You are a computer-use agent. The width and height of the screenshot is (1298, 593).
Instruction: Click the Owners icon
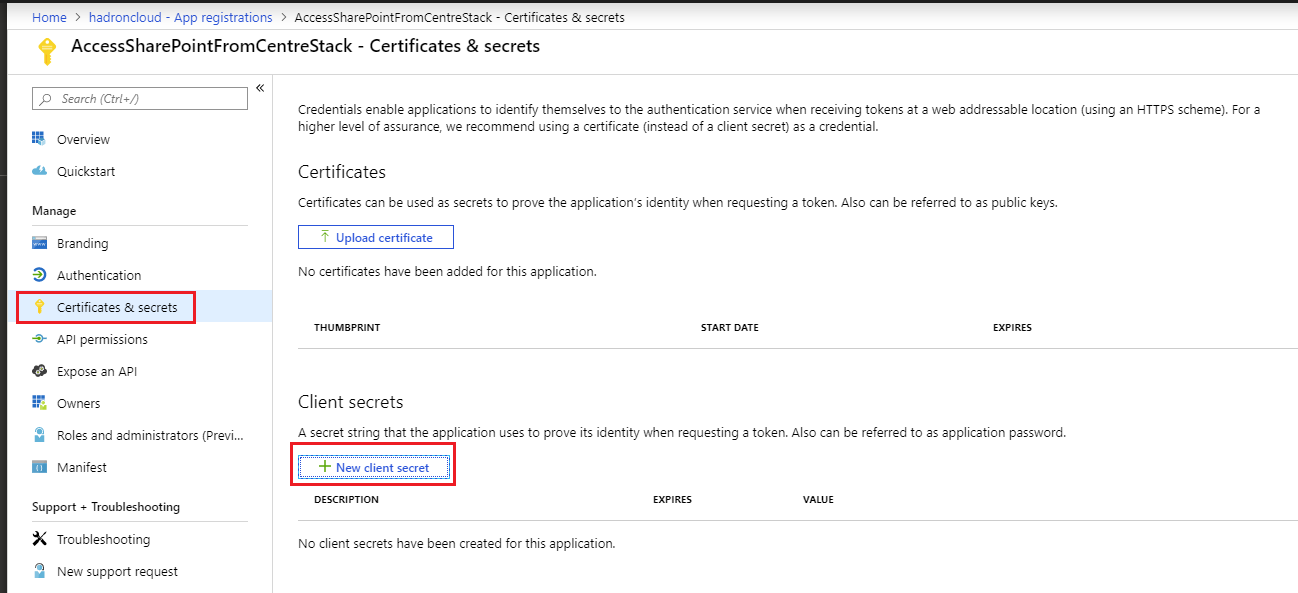(x=39, y=403)
